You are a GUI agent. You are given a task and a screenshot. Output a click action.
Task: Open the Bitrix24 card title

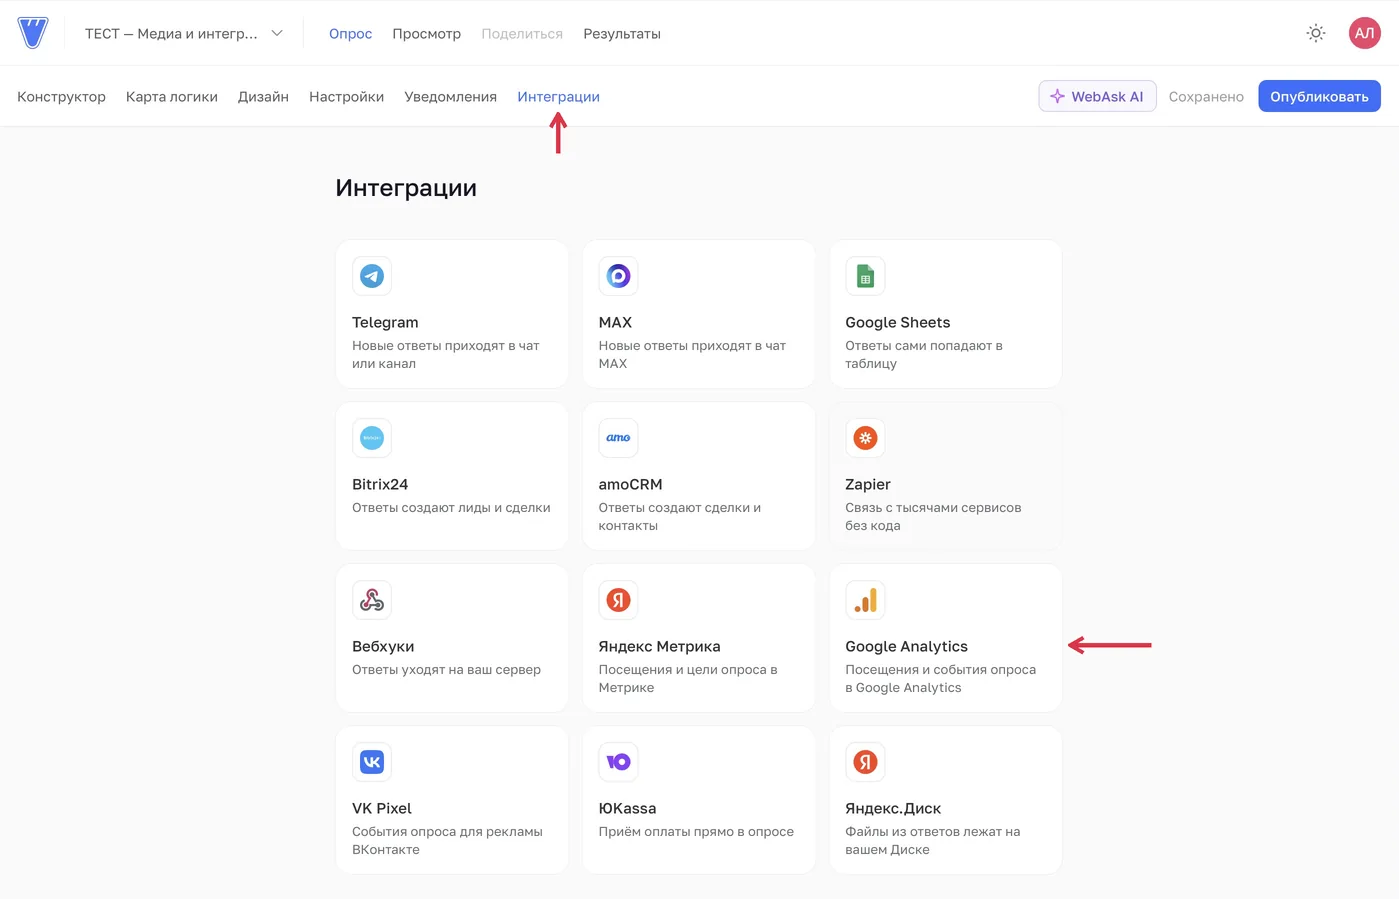click(380, 484)
